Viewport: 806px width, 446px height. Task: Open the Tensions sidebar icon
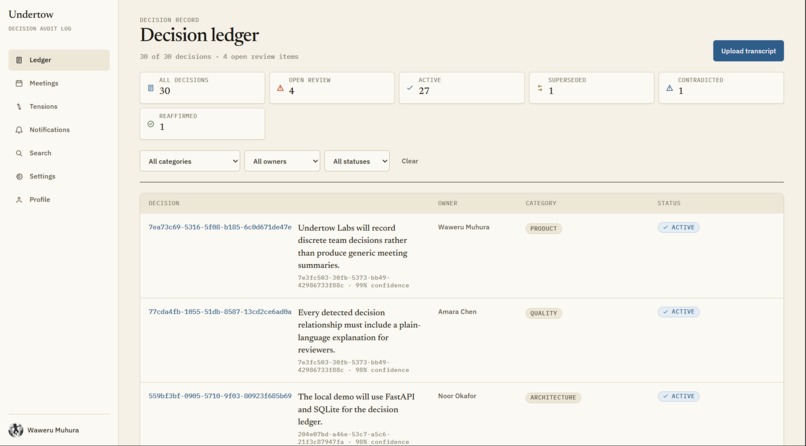19,106
